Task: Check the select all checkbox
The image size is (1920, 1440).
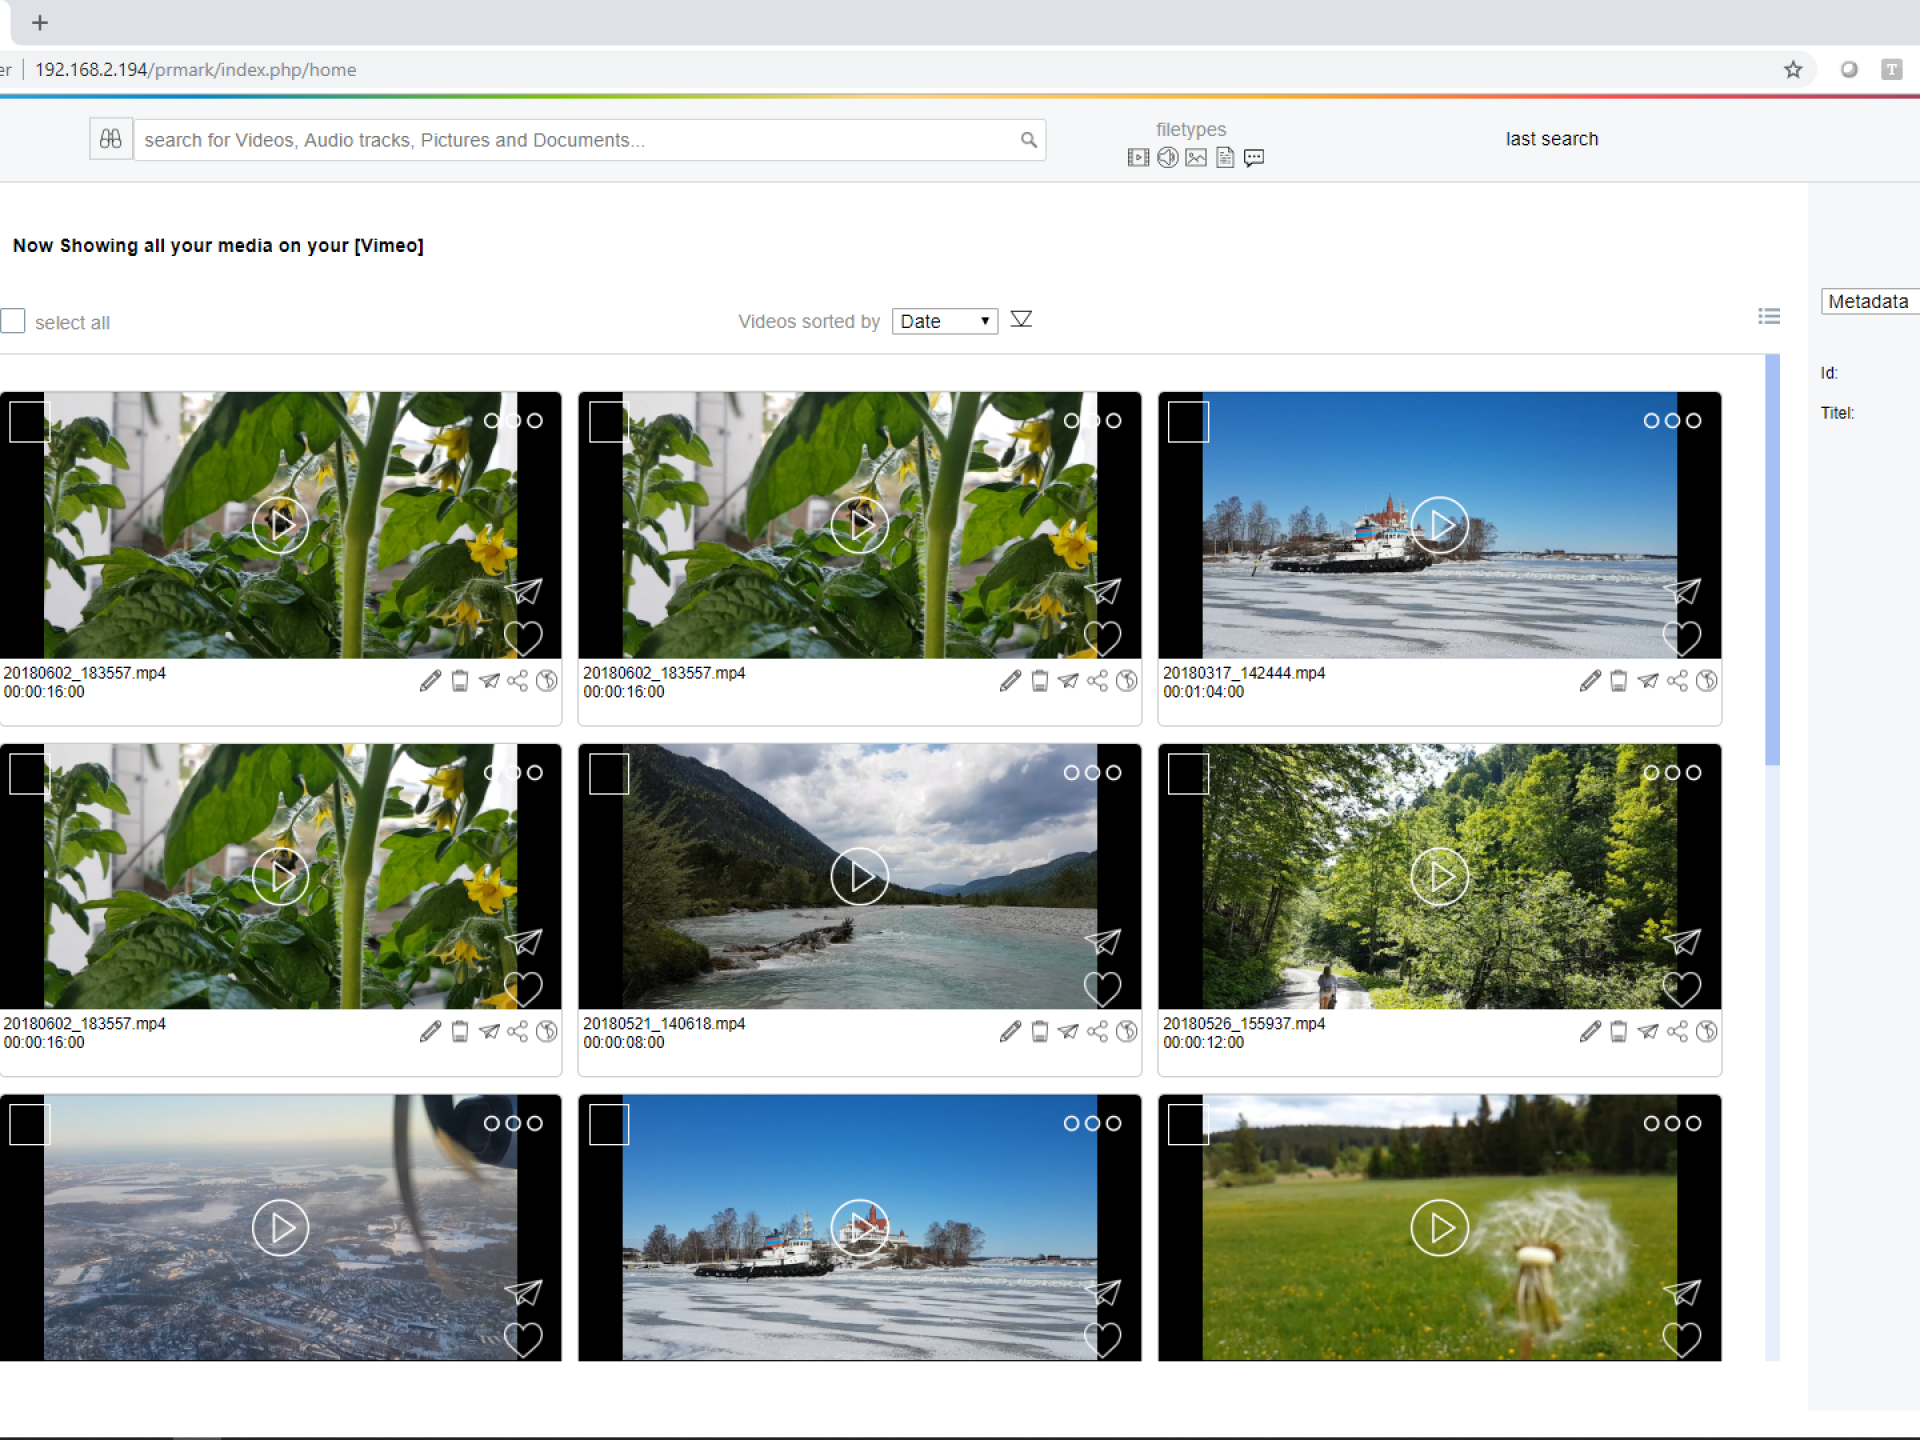Action: click(x=13, y=321)
